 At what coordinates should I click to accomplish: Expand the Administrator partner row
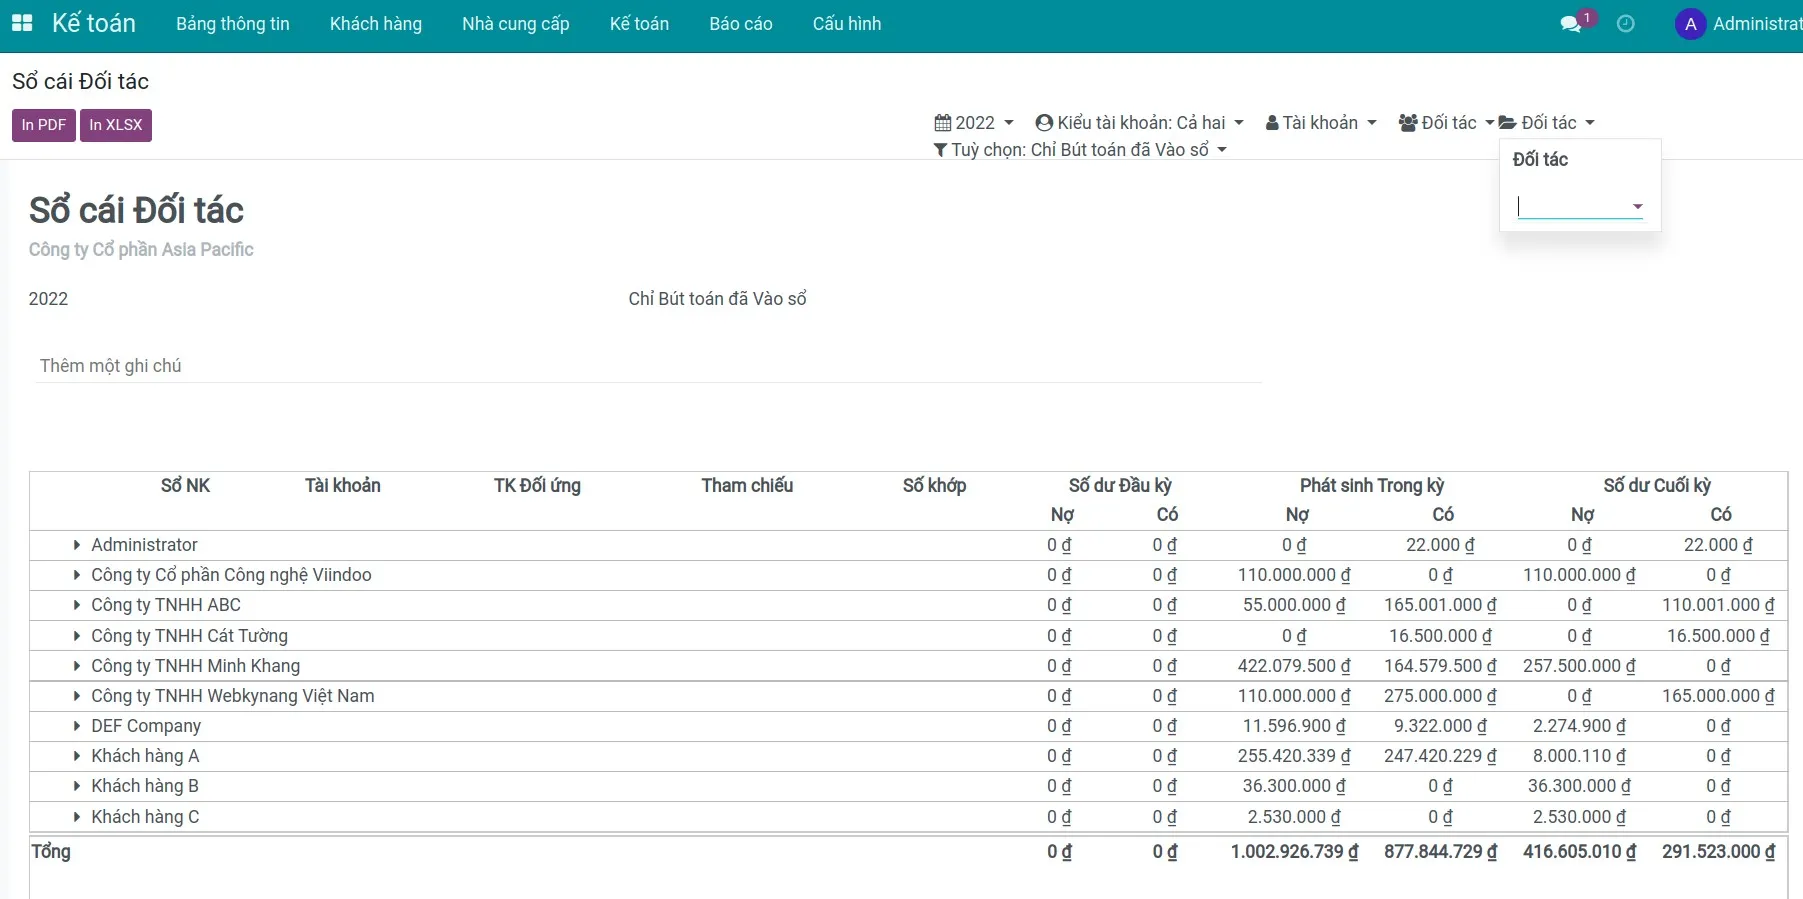(76, 545)
